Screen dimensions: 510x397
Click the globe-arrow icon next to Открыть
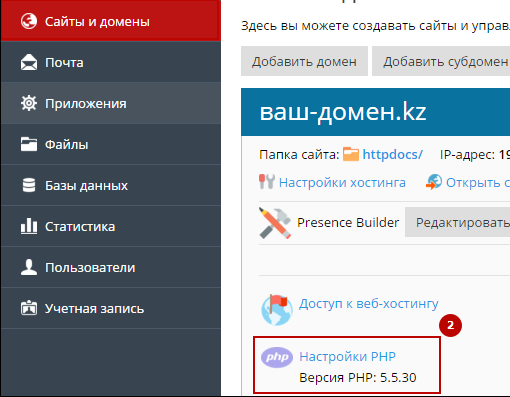point(434,182)
